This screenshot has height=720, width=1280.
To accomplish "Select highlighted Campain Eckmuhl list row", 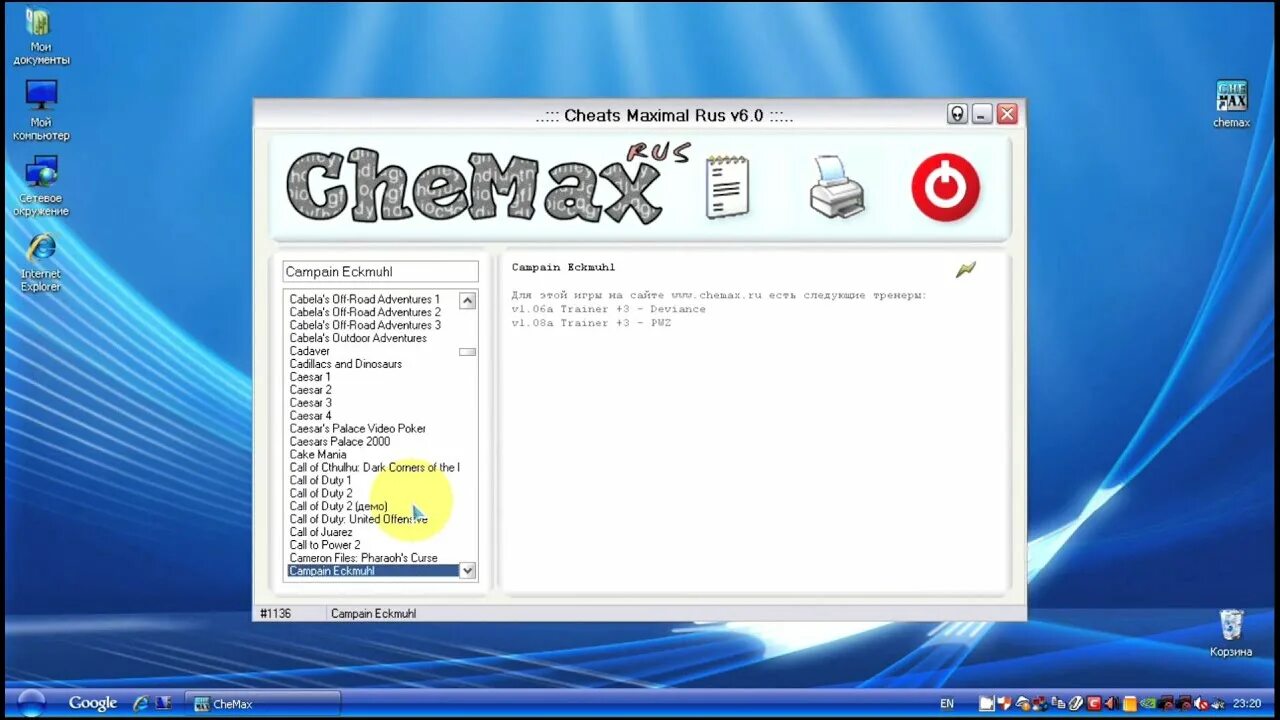I will [373, 571].
